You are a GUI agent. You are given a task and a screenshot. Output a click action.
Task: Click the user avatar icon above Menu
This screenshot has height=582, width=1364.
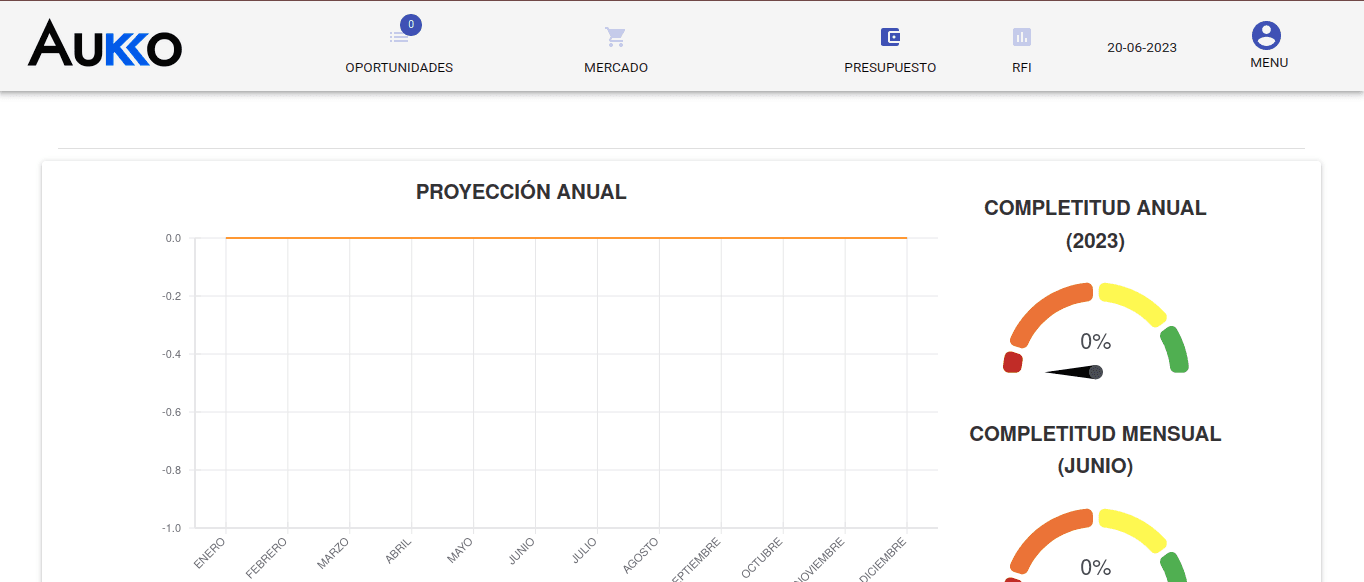point(1267,36)
